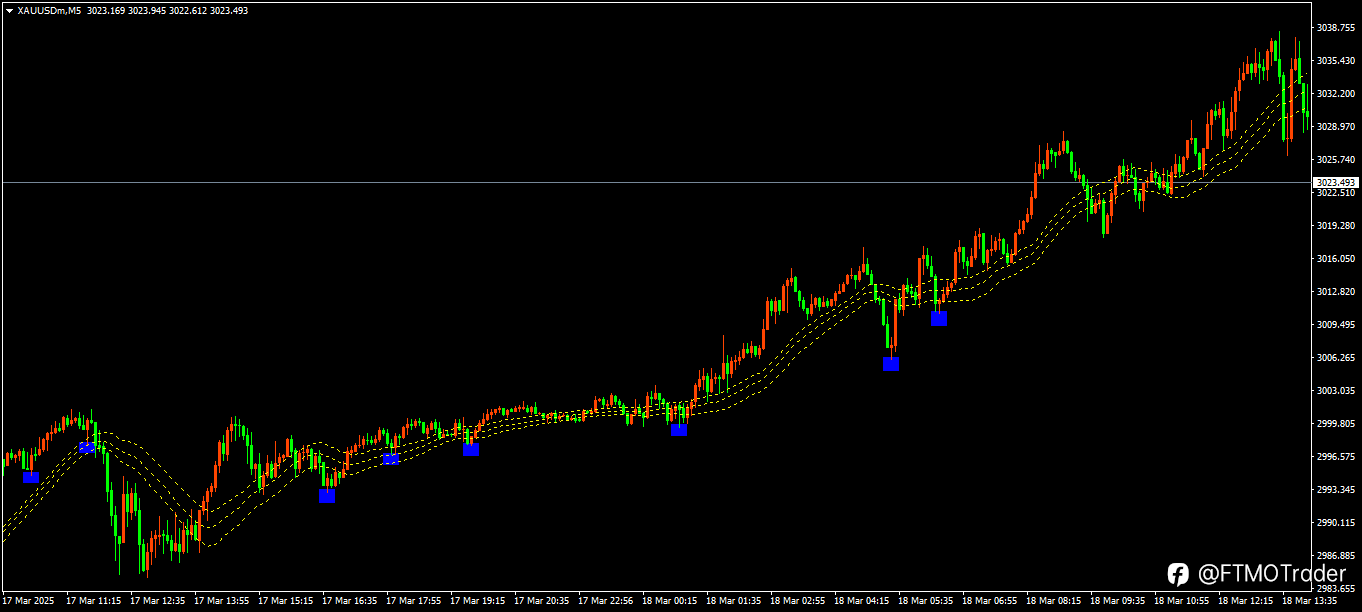The image size is (1362, 612).
Task: Click the blue marker at the 3006 price level
Action: coord(891,364)
